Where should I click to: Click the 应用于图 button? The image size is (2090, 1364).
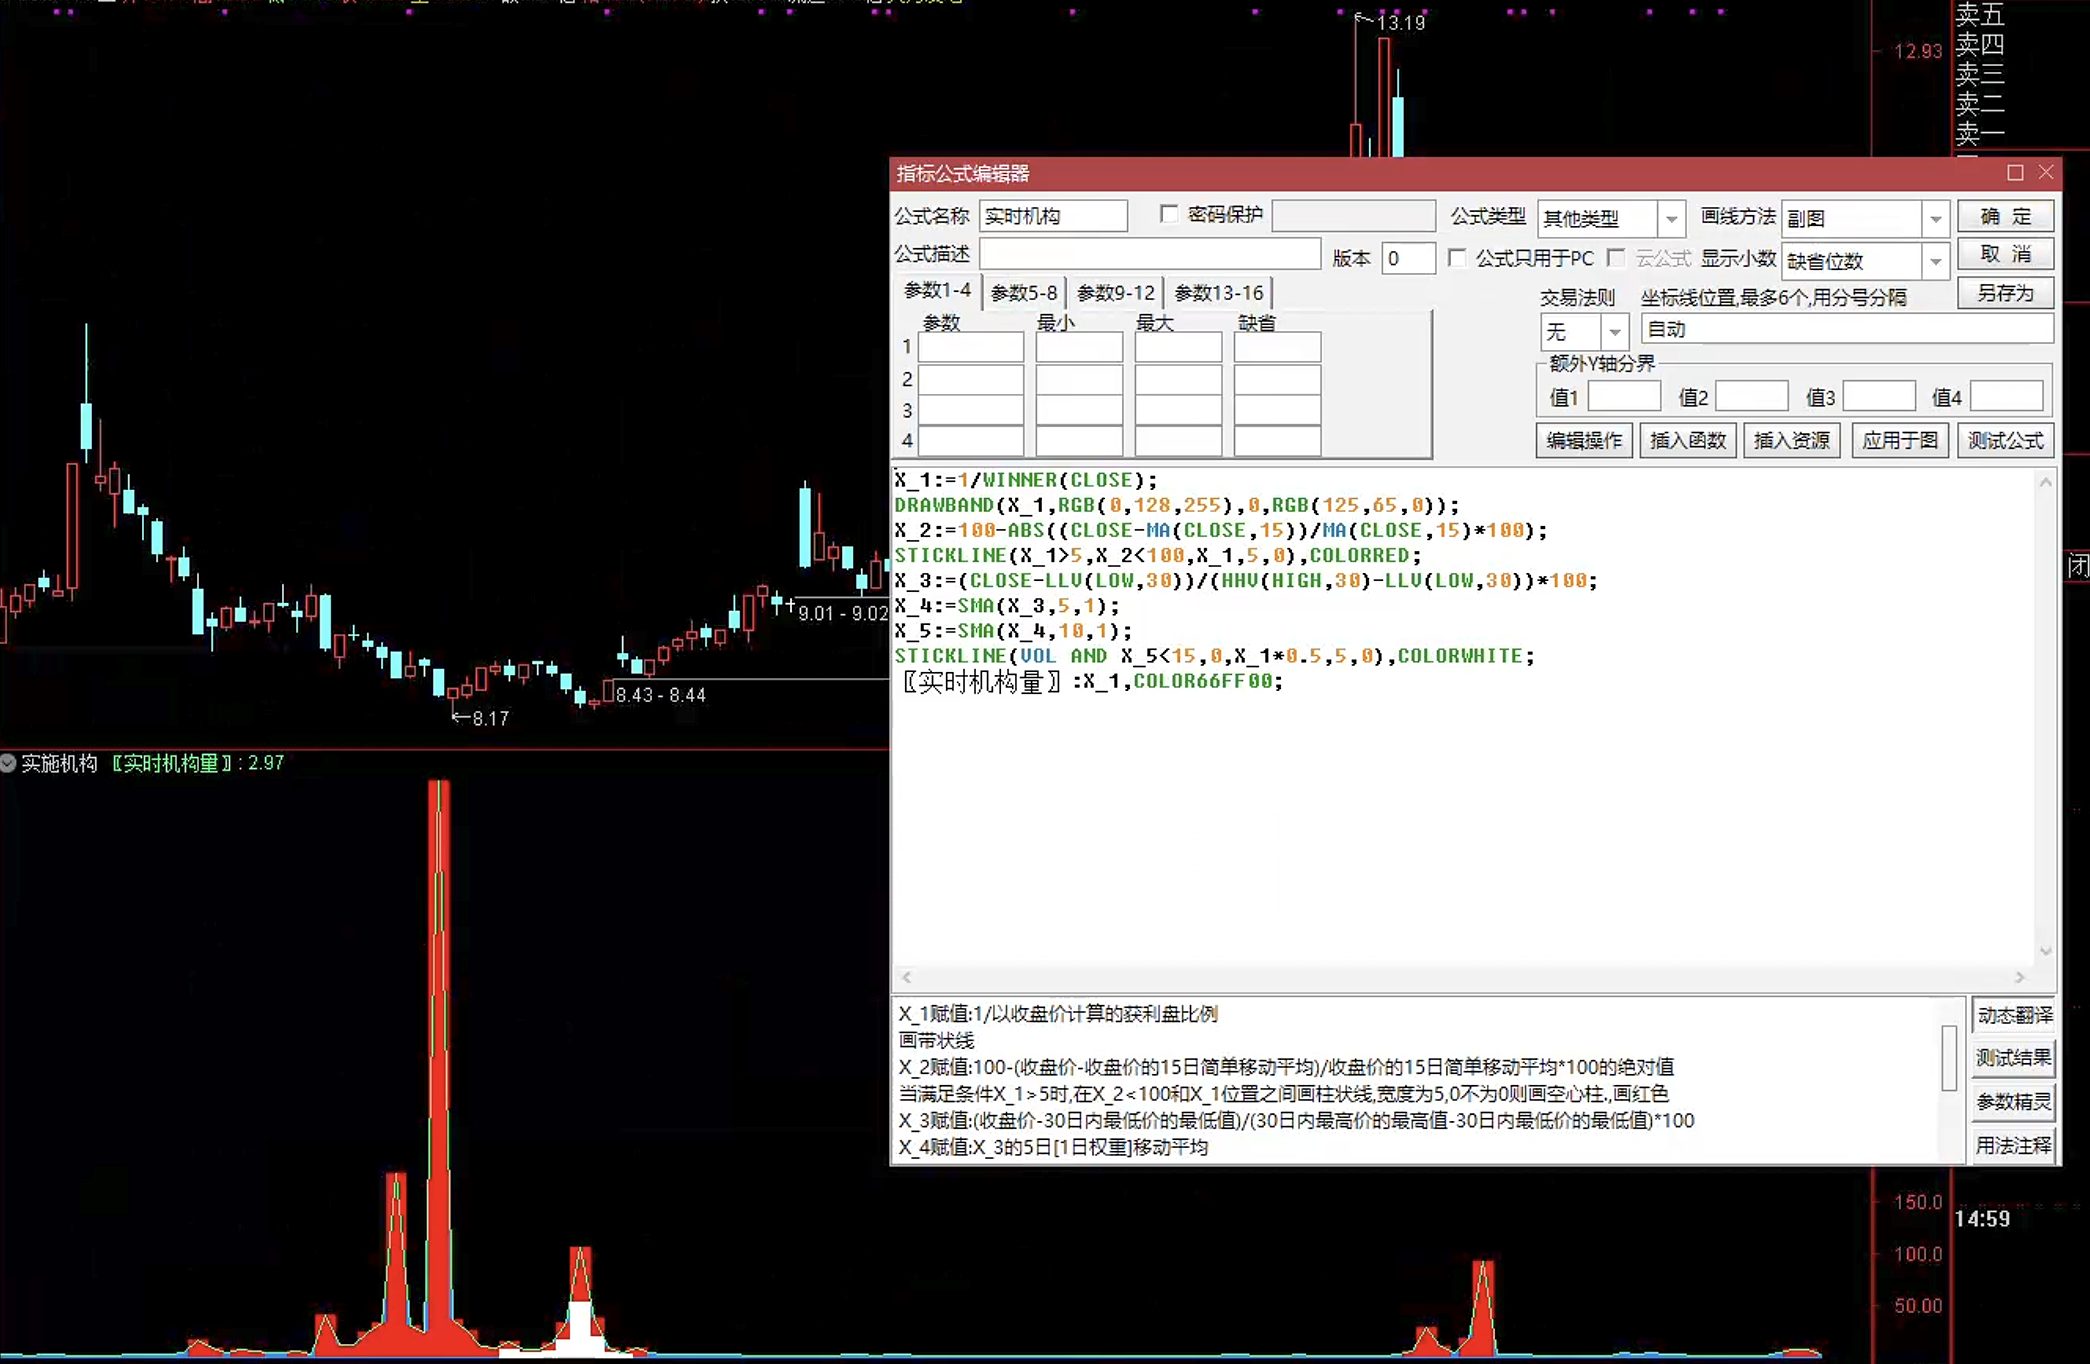(1899, 441)
